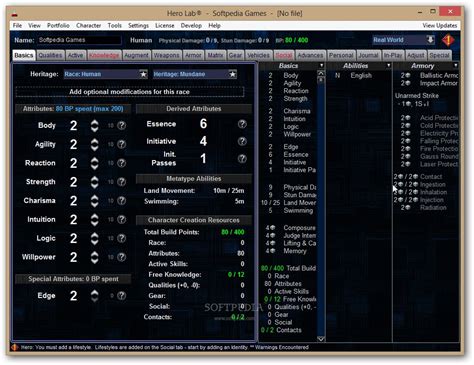Open help for Body attribute
Screen dimensions: 474x365
click(x=122, y=126)
